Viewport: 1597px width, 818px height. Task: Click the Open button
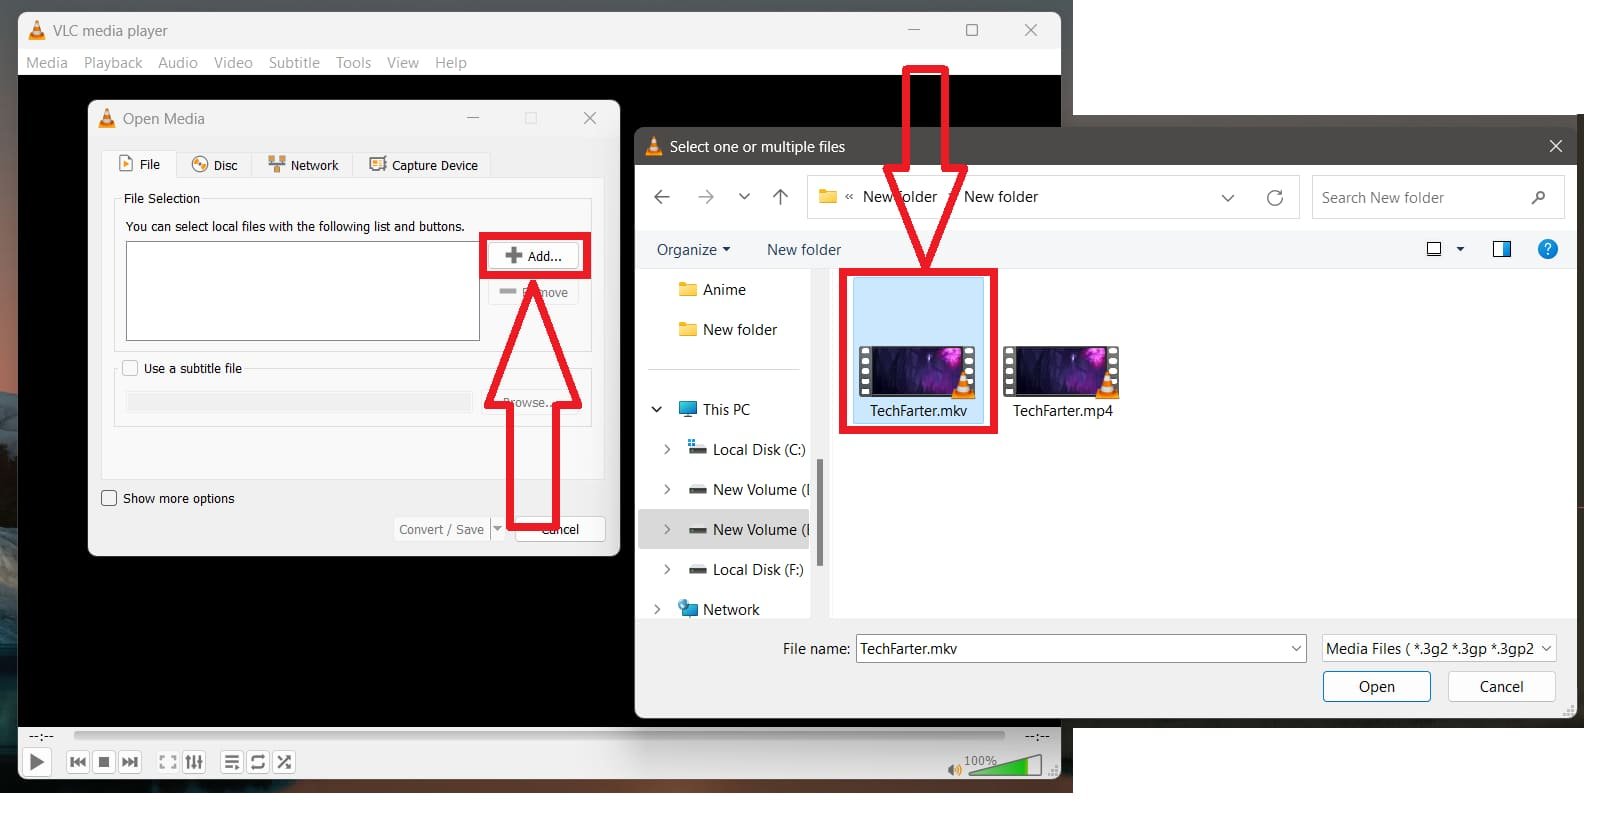1376,686
